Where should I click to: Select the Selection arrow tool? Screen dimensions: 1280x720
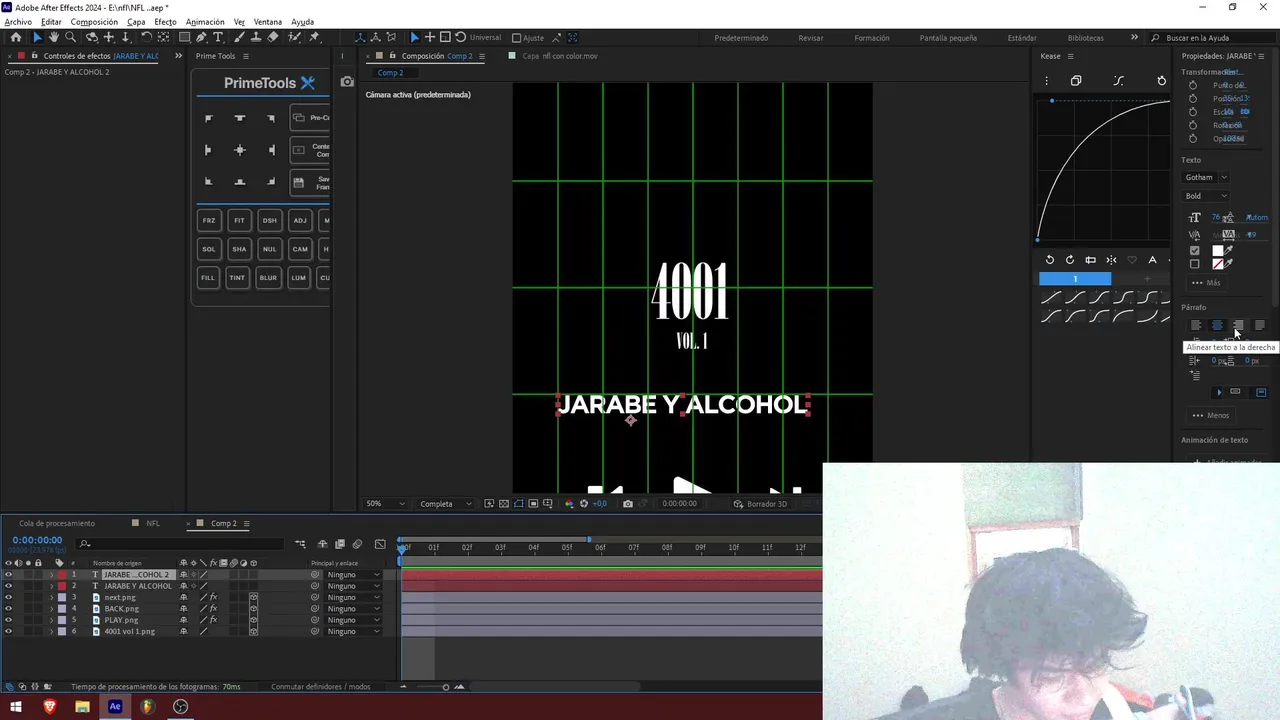point(37,37)
